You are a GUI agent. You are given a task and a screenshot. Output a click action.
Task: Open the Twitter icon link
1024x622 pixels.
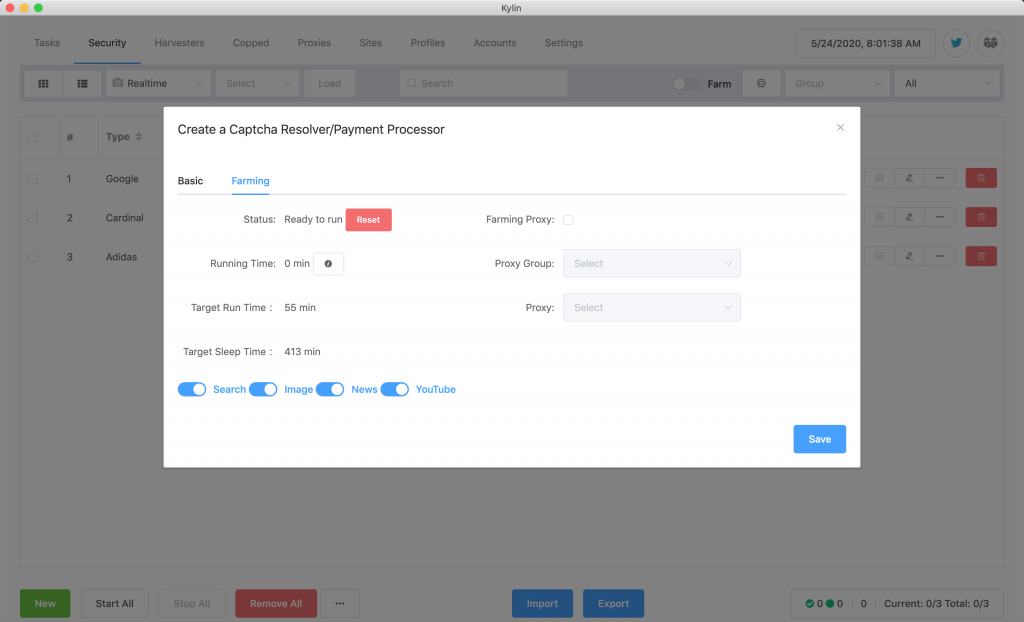[956, 43]
